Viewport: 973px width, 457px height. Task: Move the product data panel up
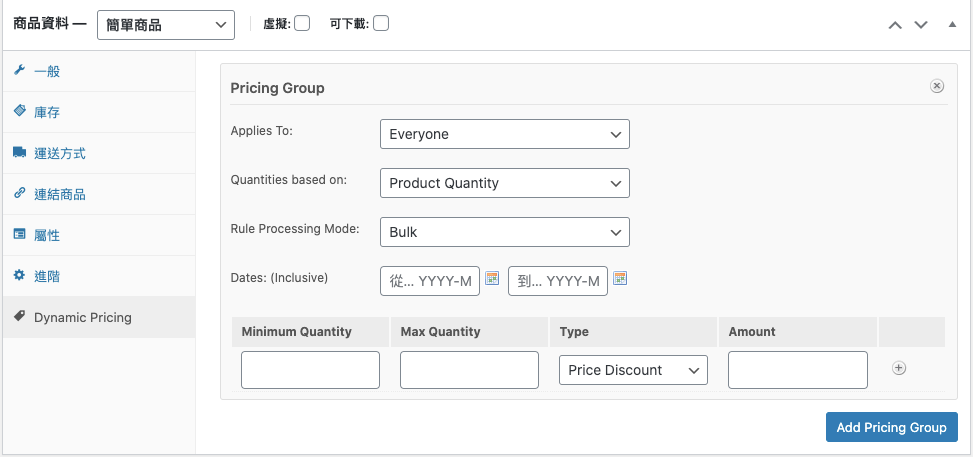[x=895, y=24]
